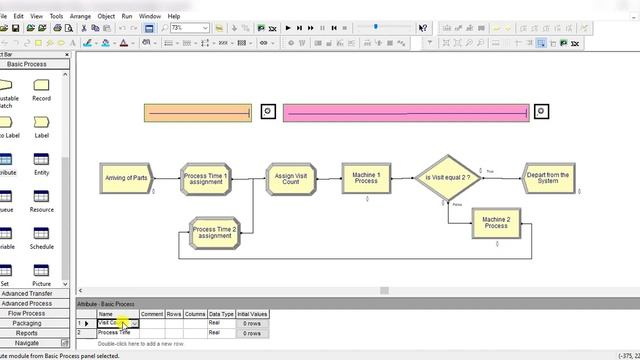The height and width of the screenshot is (360, 640).
Task: Select the Record module icon
Action: 41,85
